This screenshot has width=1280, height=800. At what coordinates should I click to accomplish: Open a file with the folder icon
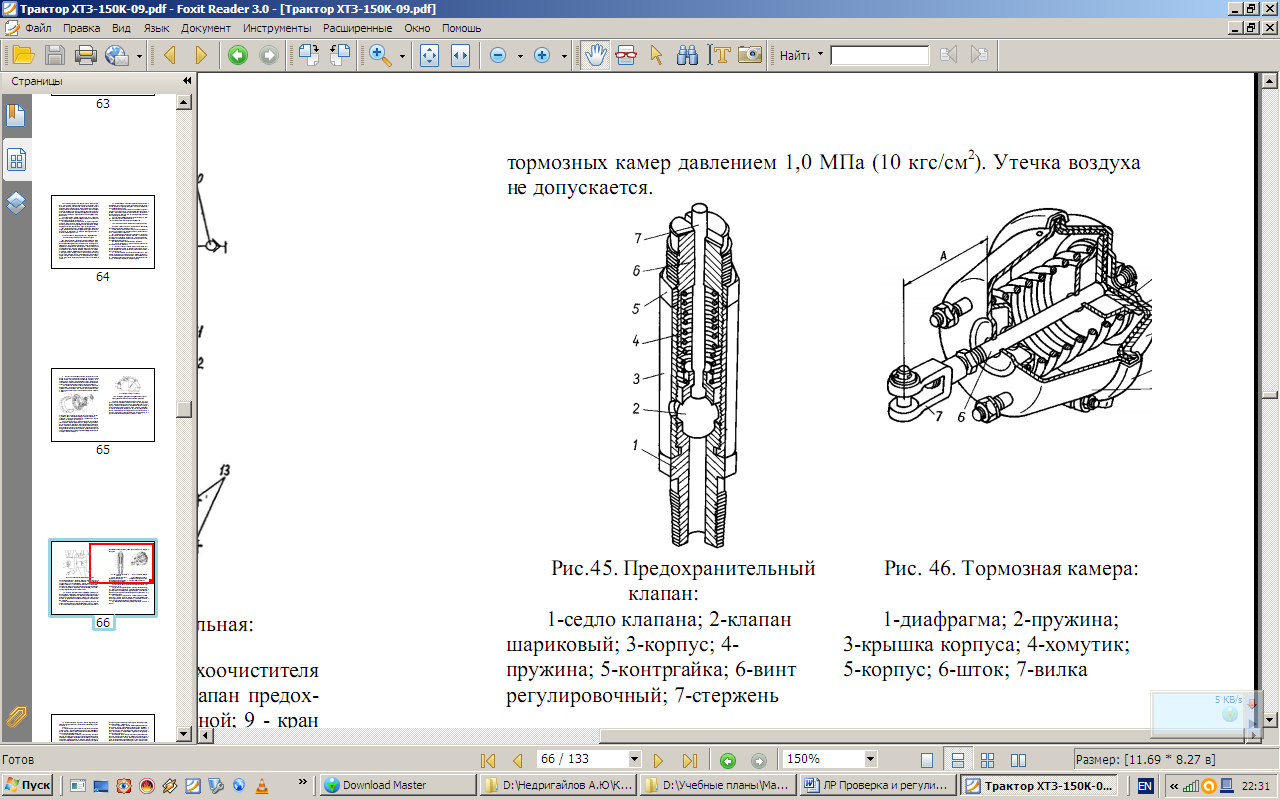(x=23, y=55)
